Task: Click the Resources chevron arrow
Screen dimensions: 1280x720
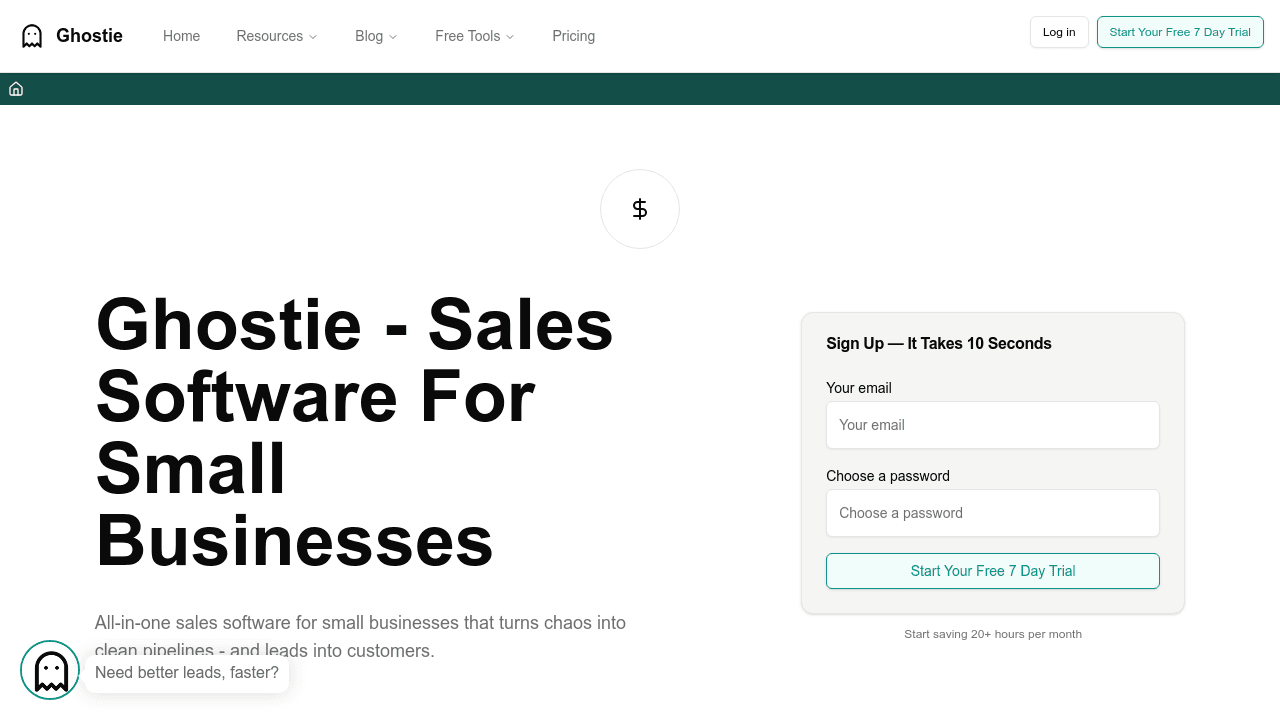Action: pyautogui.click(x=313, y=37)
